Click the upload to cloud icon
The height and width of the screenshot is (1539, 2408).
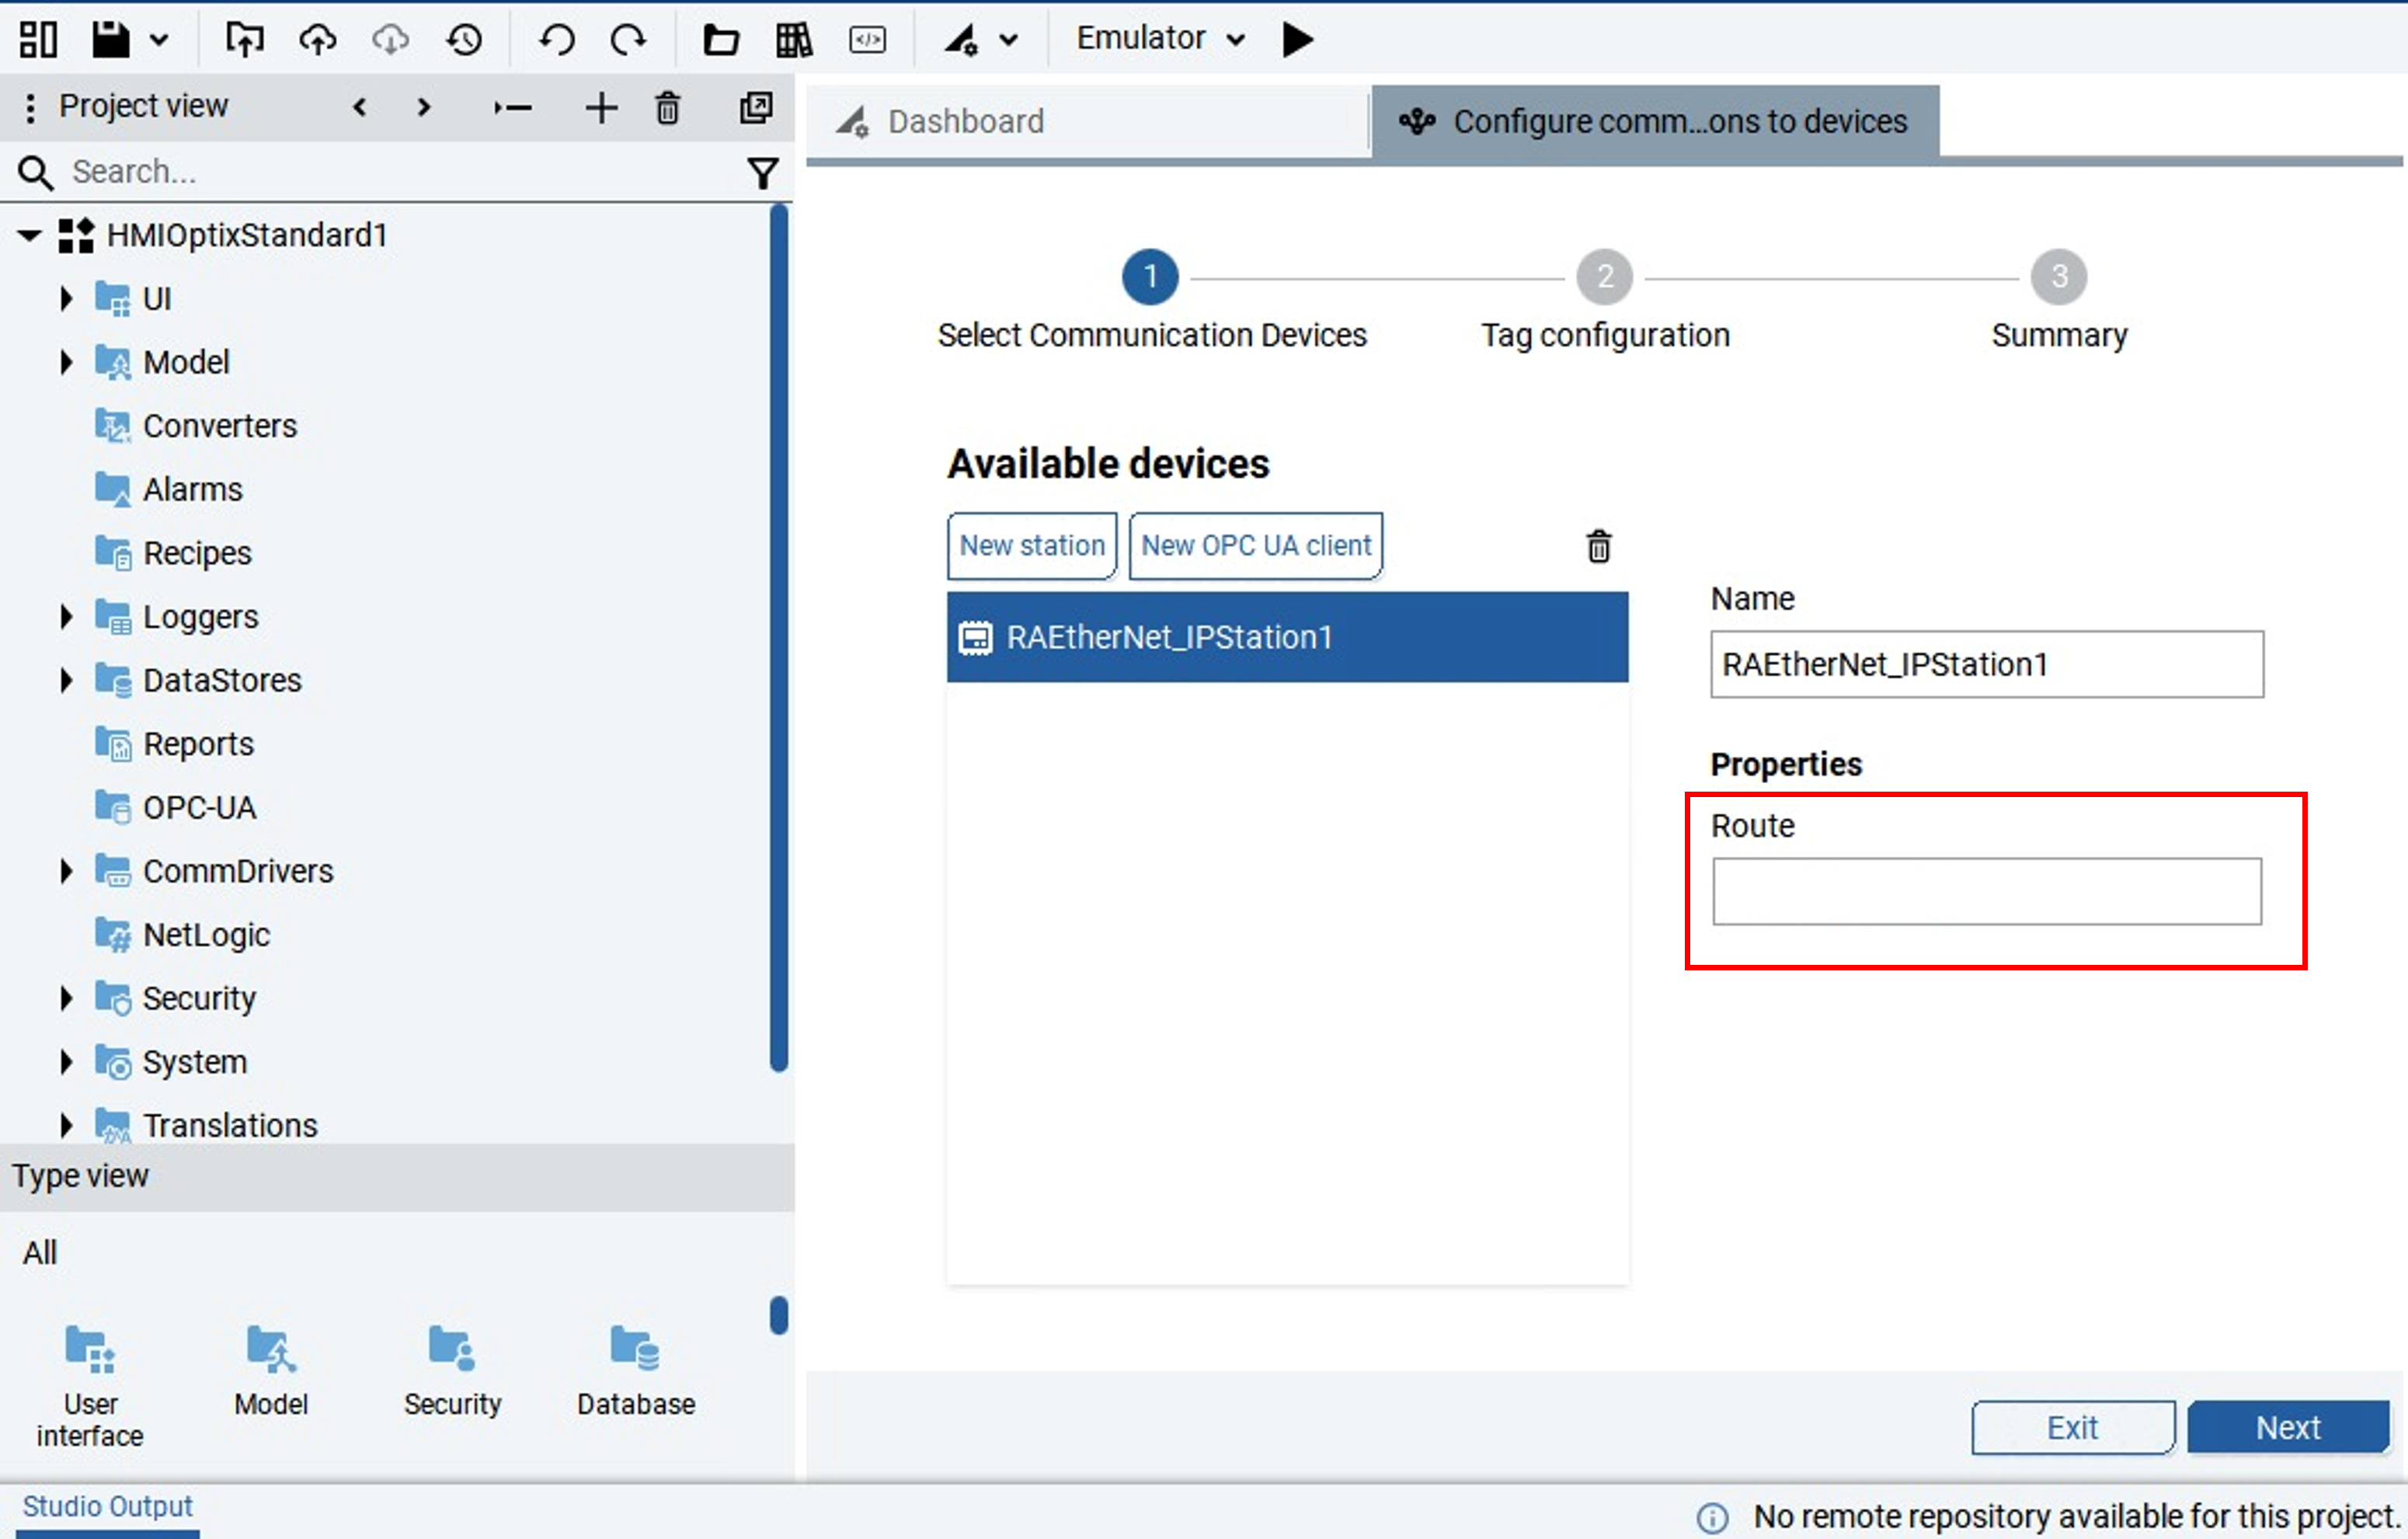314,35
